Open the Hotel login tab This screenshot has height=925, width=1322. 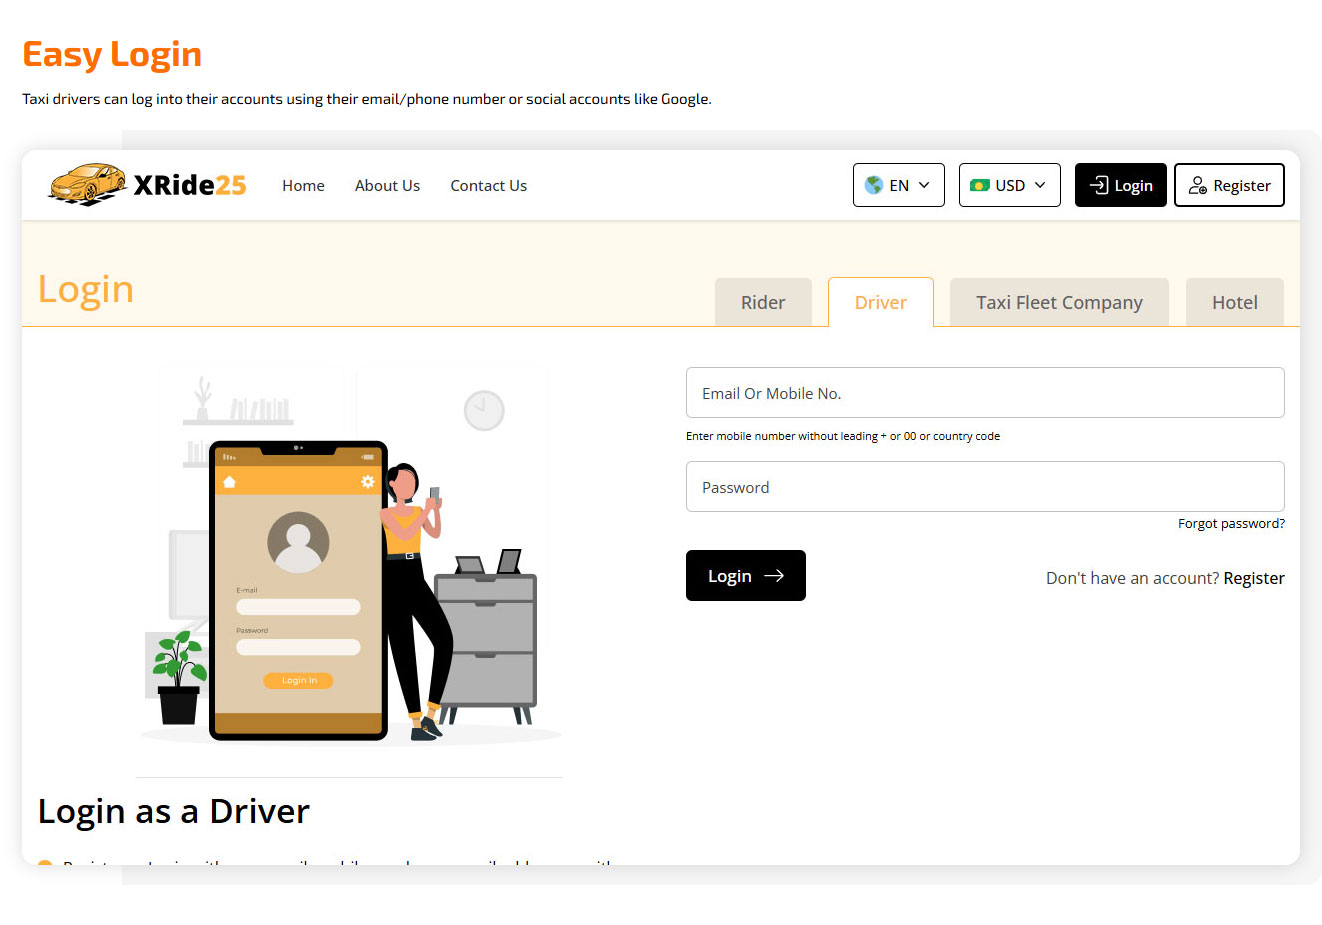(x=1235, y=302)
